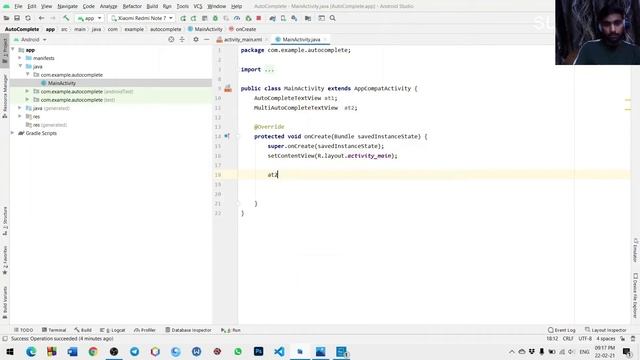640x360 pixels.
Task: Open Visual Studio Code from the taskbar
Action: tap(279, 351)
